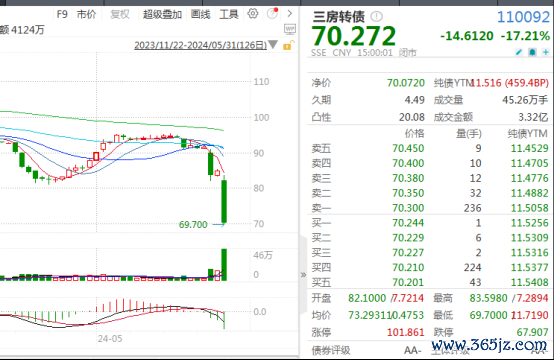Screen dimensions: 554x360
Task: Open the F9 toolbar item
Action: pyautogui.click(x=62, y=14)
